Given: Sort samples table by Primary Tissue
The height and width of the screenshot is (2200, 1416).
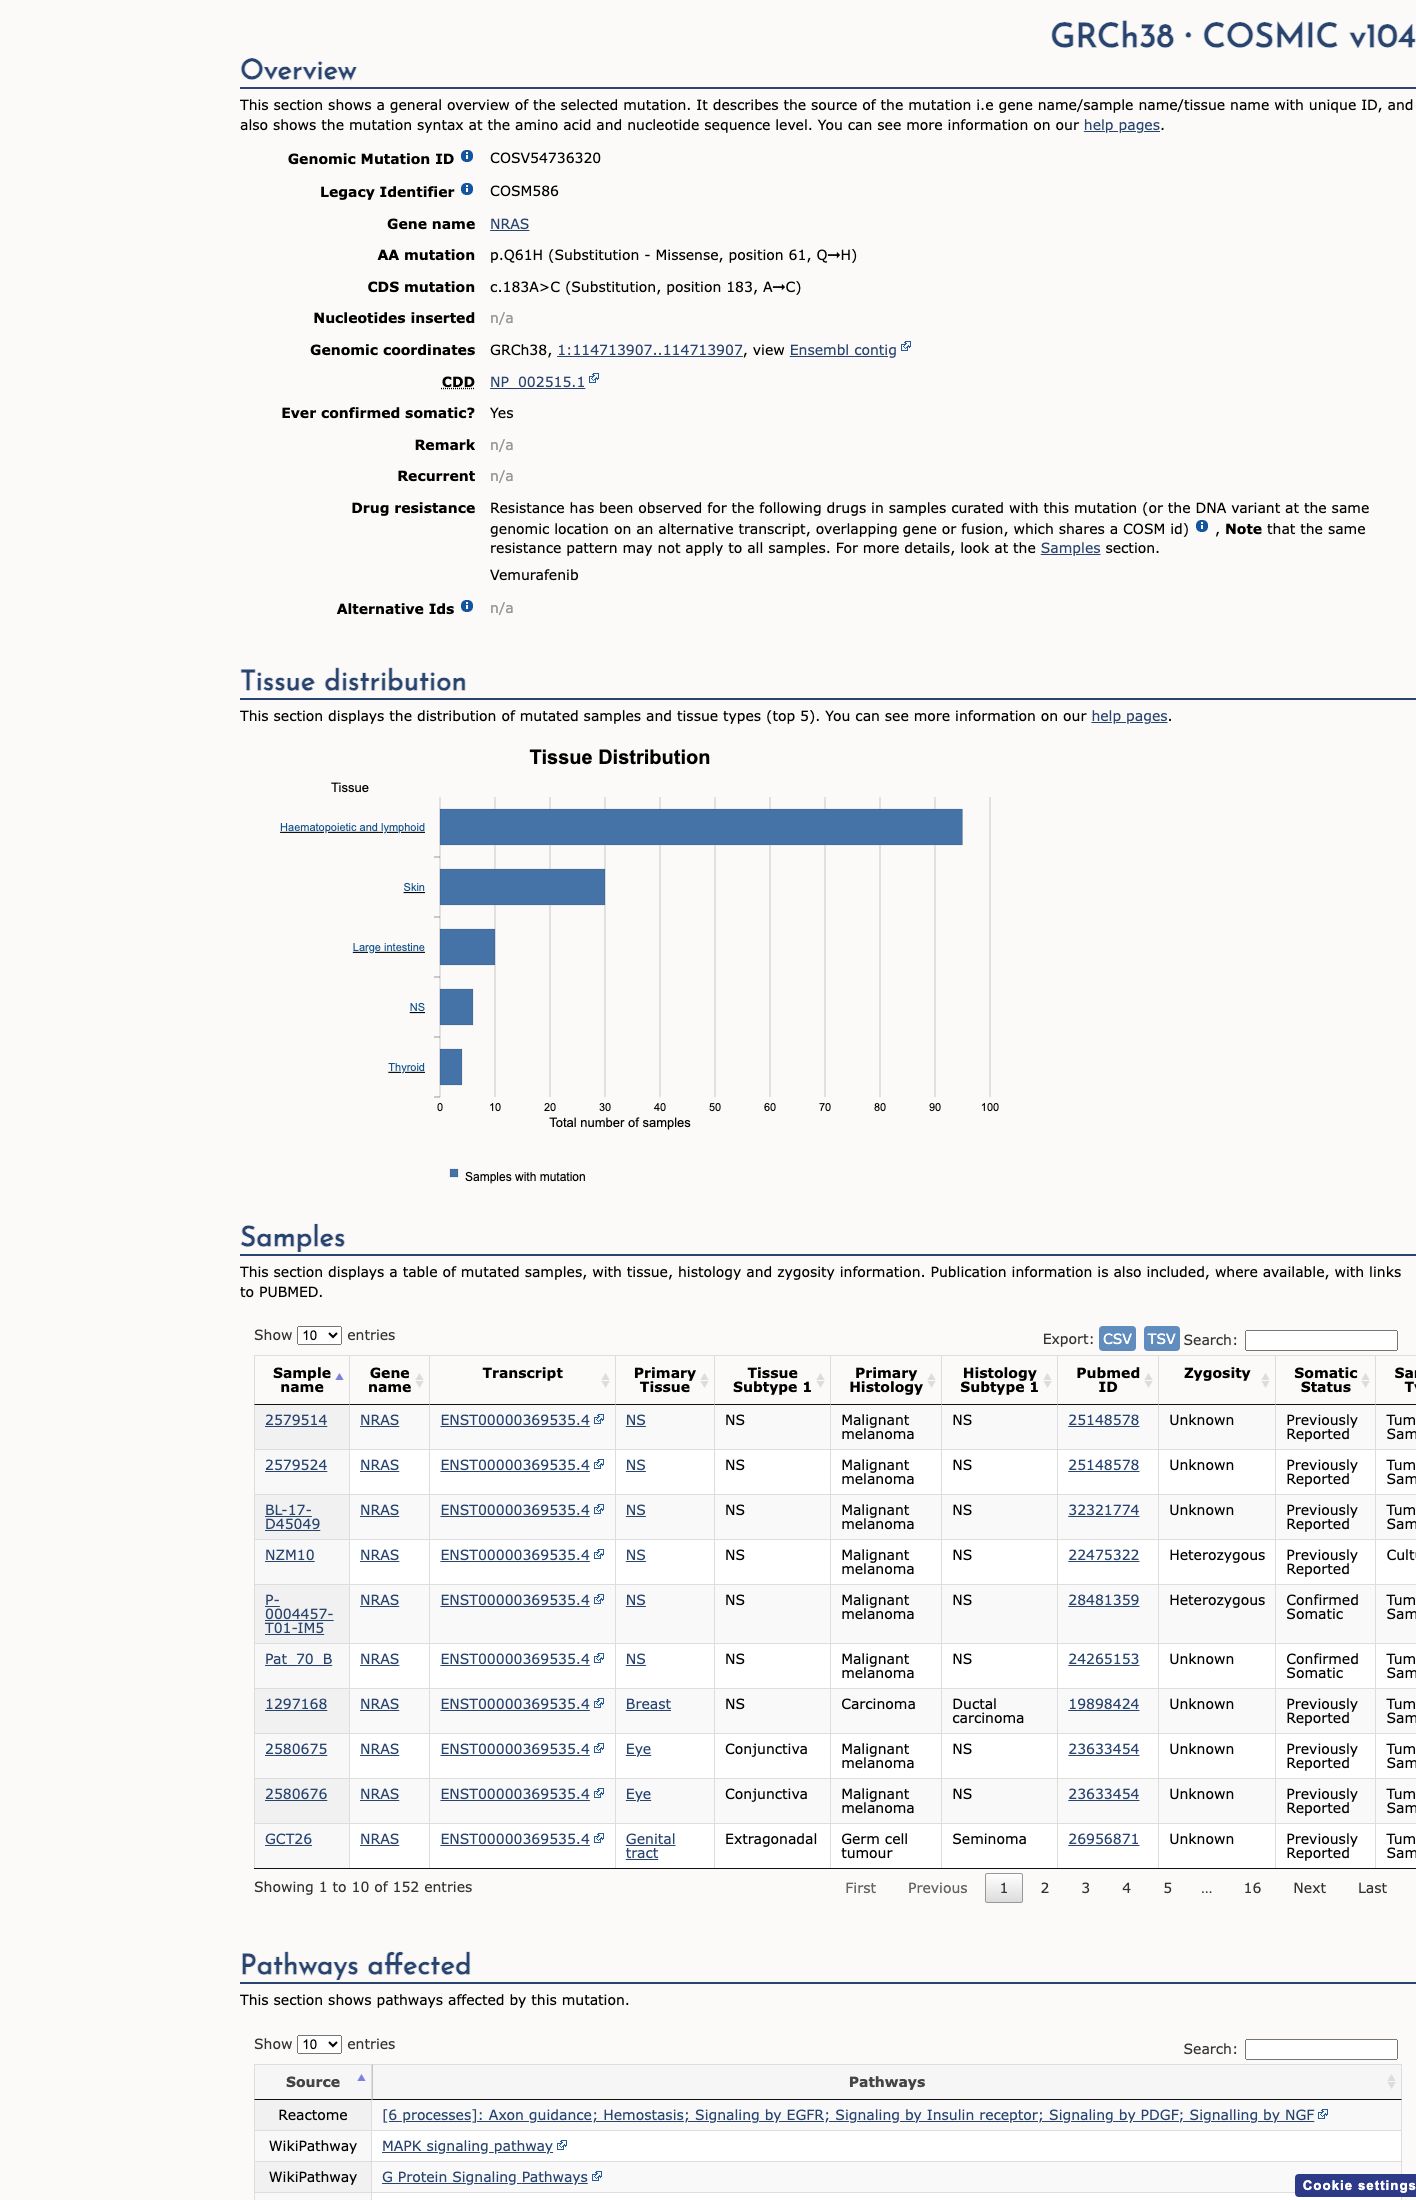Looking at the screenshot, I should click(x=665, y=1380).
